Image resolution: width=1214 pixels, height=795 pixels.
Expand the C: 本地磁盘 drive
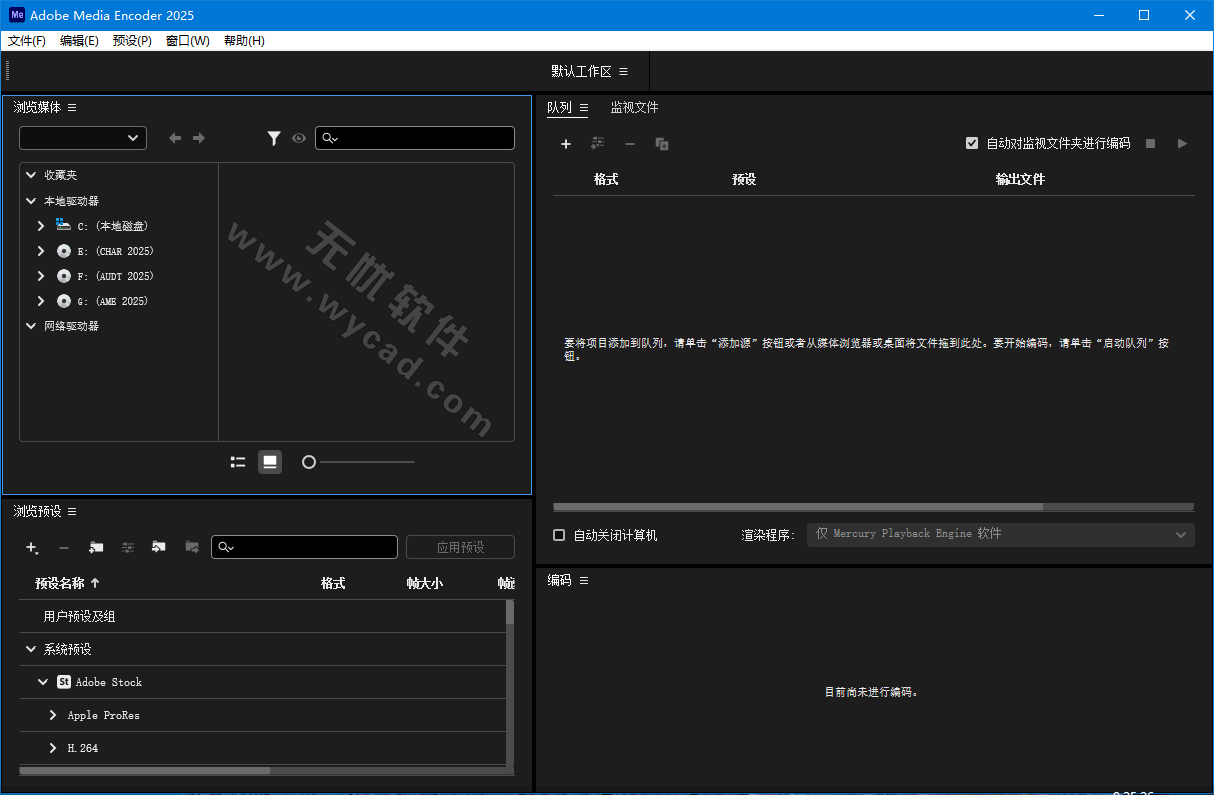40,225
